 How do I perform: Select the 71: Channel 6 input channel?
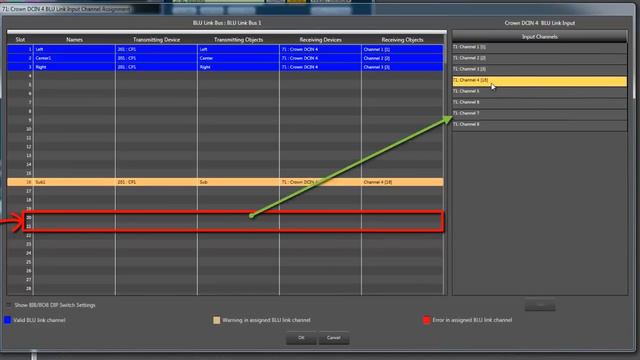click(x=540, y=102)
